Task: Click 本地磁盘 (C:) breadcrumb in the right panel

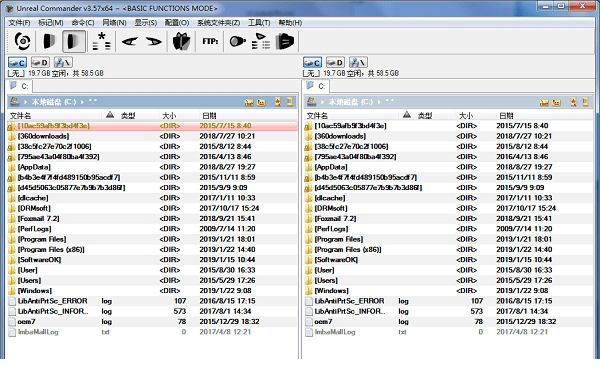Action: click(x=351, y=102)
